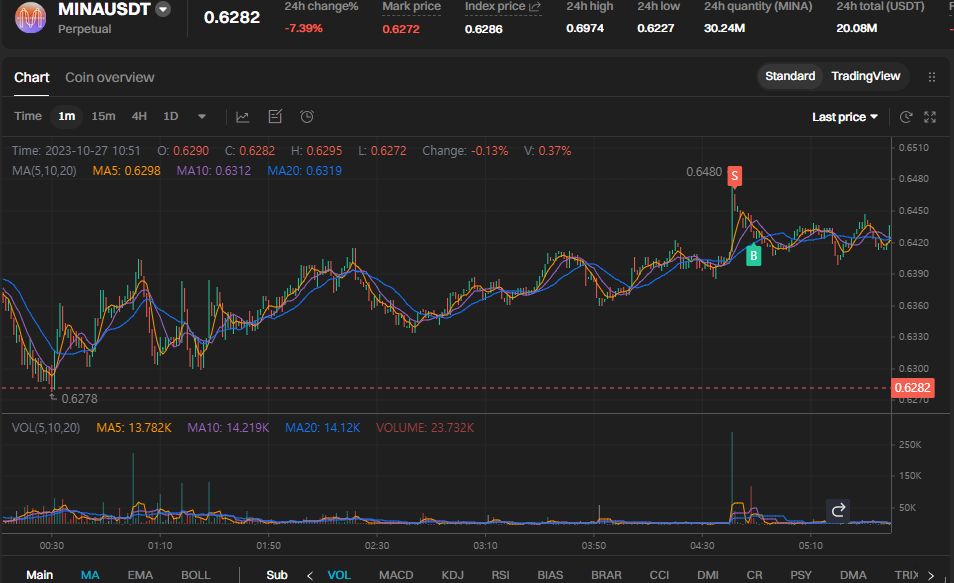Open the MINAUSDT pair selector dropdown

163,9
